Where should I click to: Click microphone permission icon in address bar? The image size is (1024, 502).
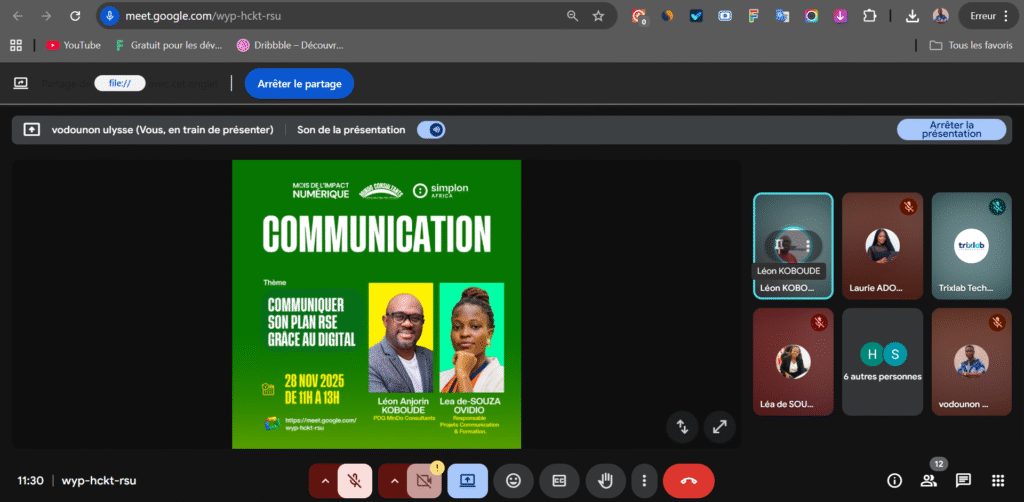point(109,16)
